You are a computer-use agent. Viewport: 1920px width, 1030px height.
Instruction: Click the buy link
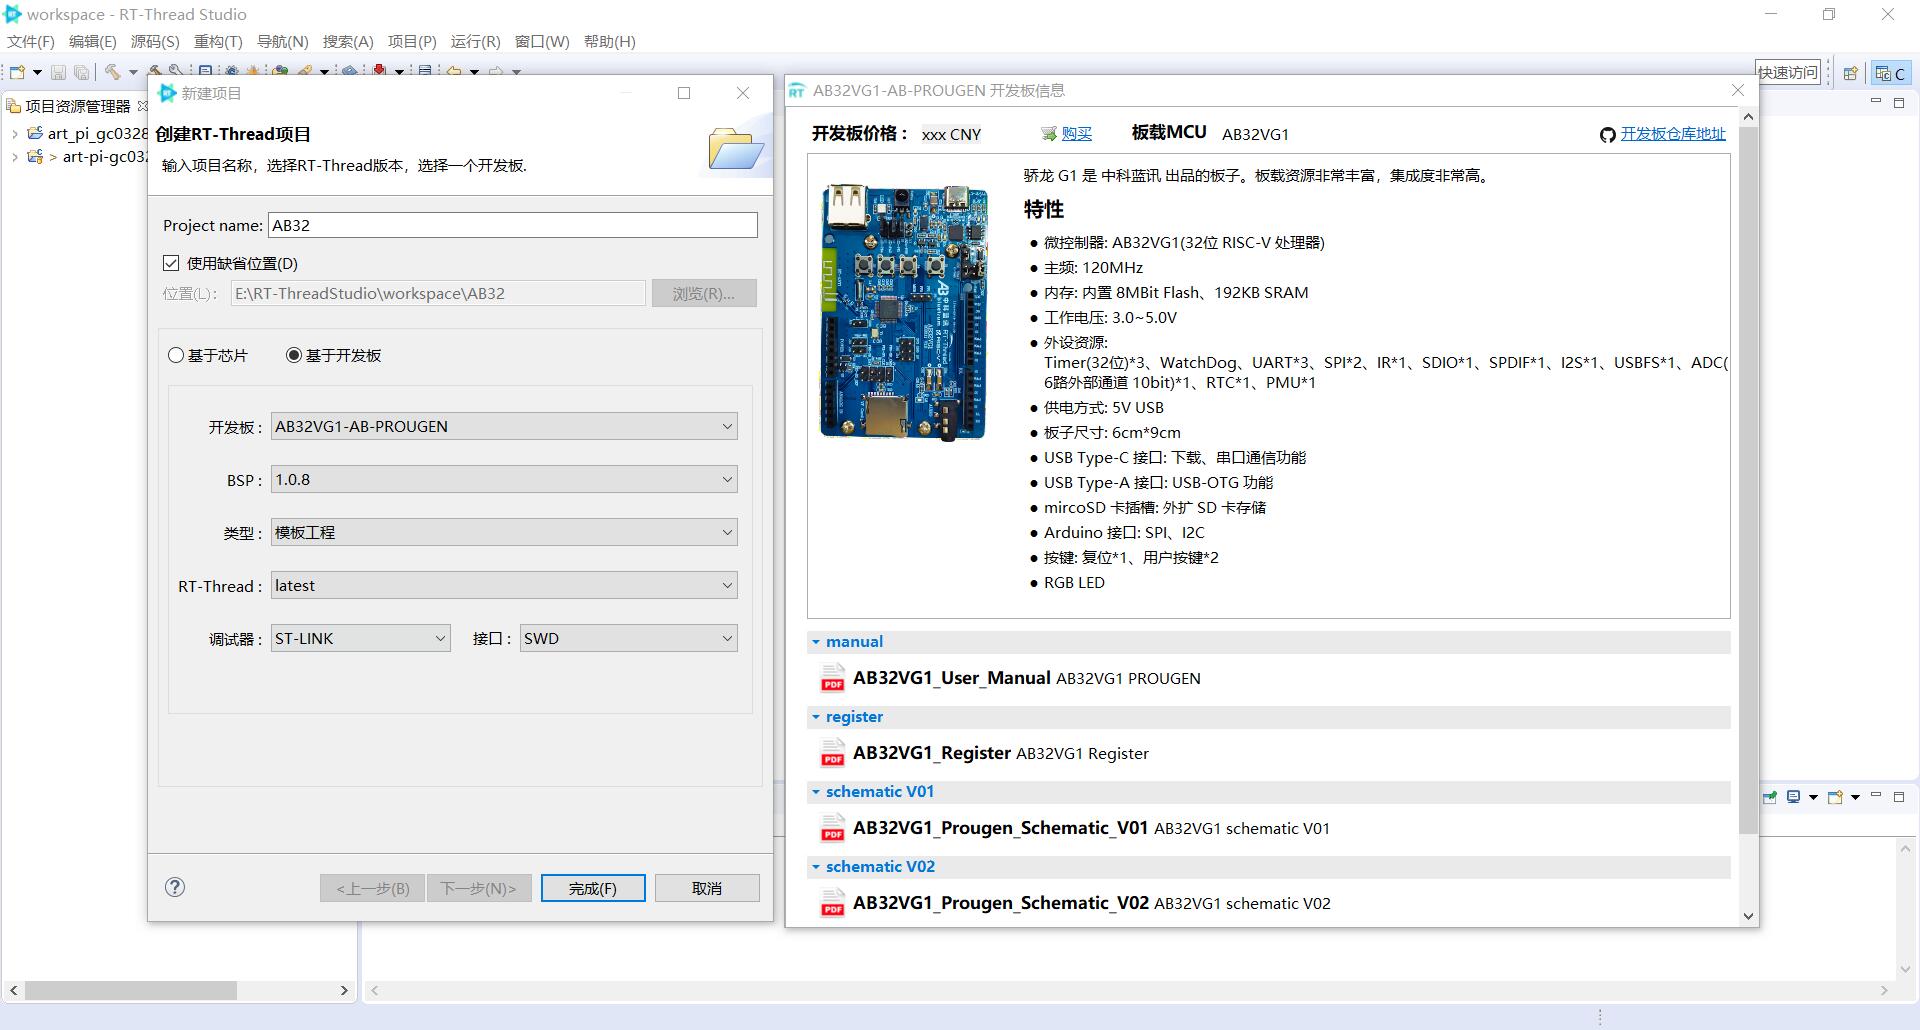tap(1077, 134)
